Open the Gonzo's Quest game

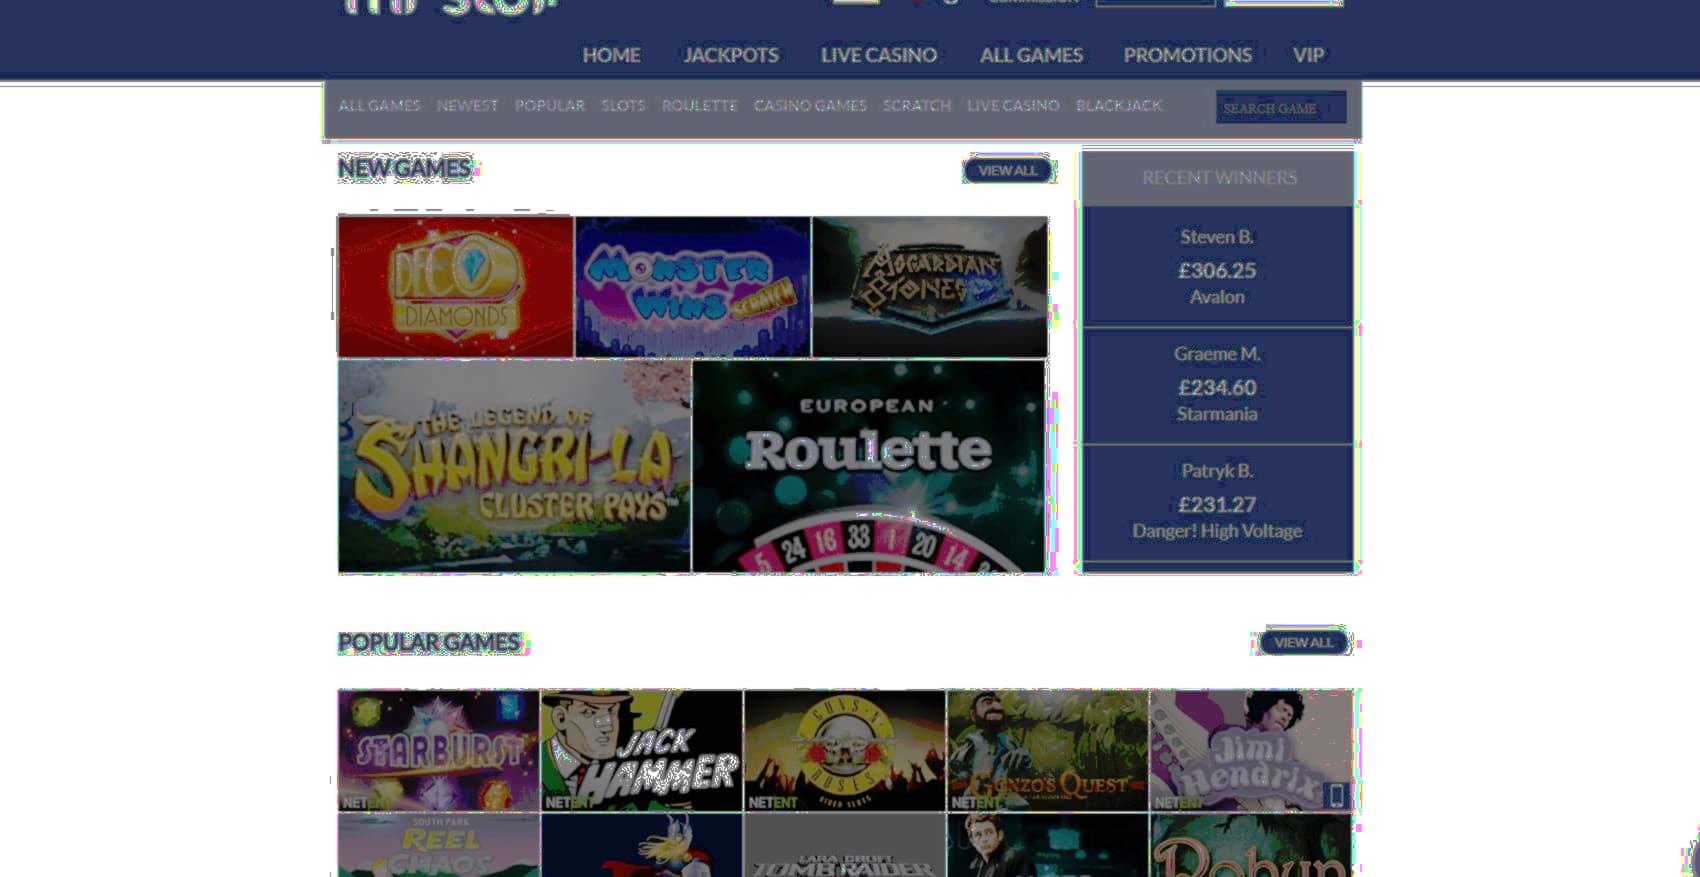[x=1048, y=750]
